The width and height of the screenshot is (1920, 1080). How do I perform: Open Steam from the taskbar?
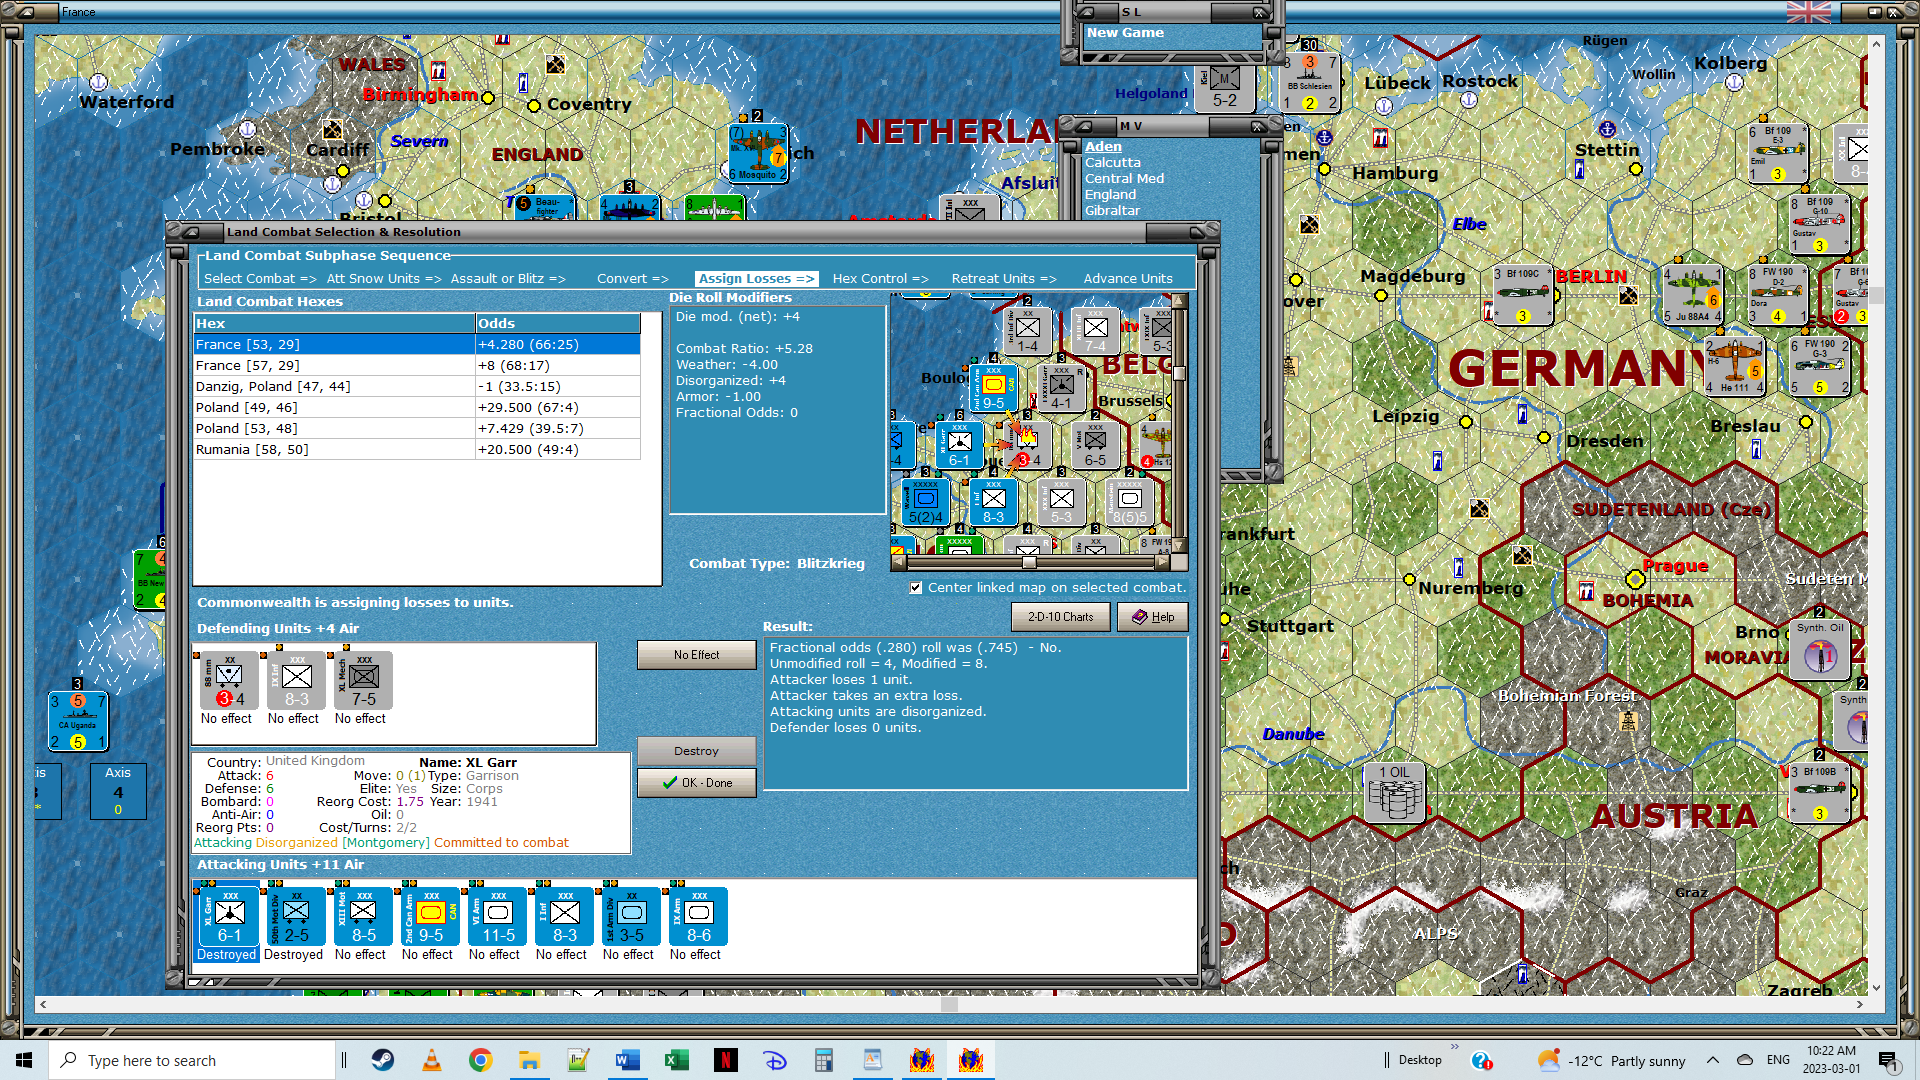point(383,1060)
